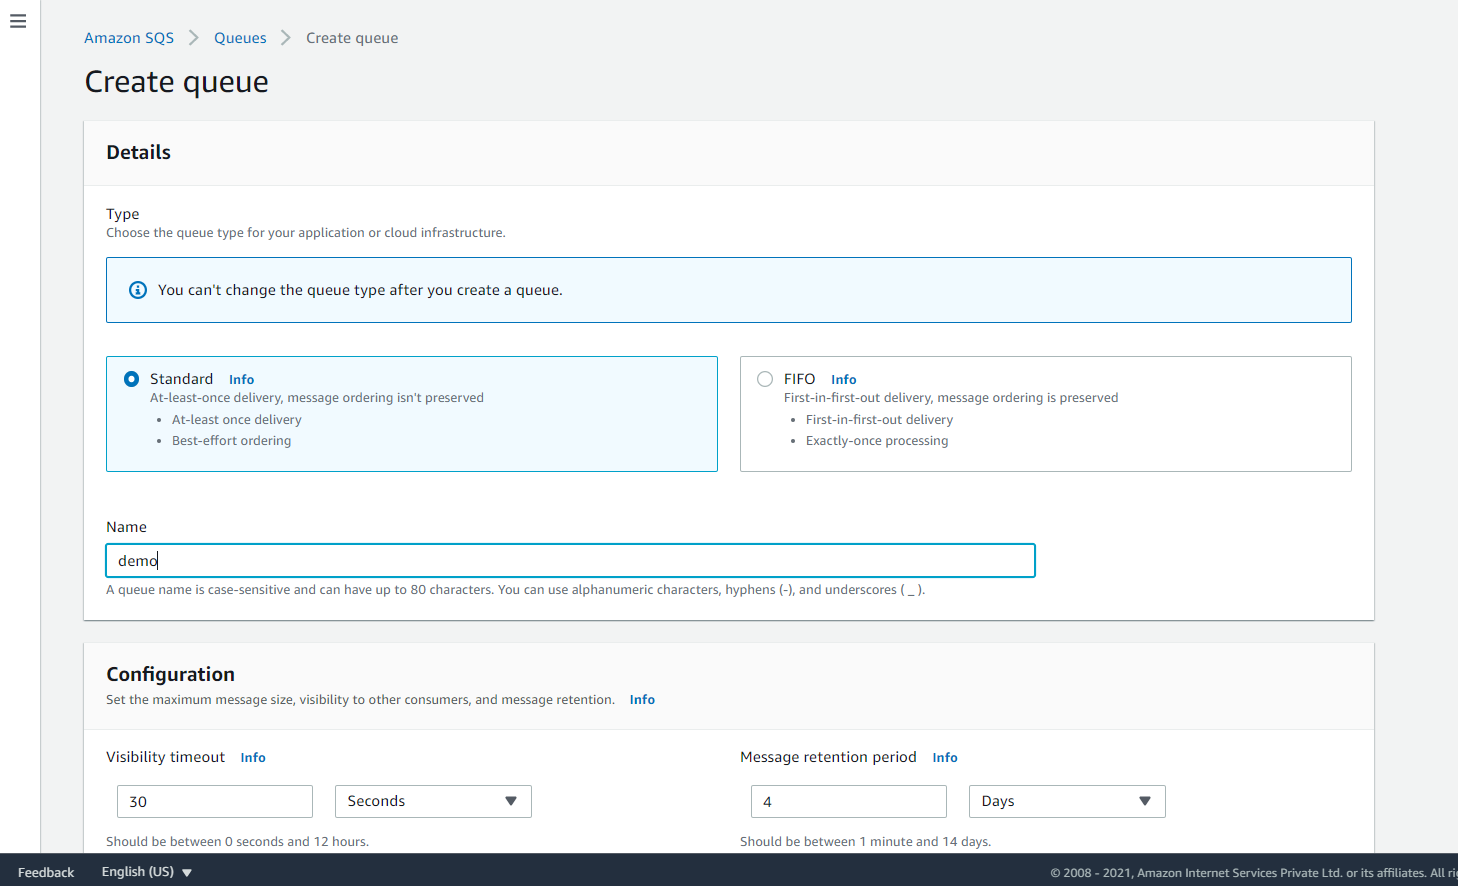Click the 'Exactly-once processing' bullet text
This screenshot has height=886, width=1458.
(x=877, y=441)
